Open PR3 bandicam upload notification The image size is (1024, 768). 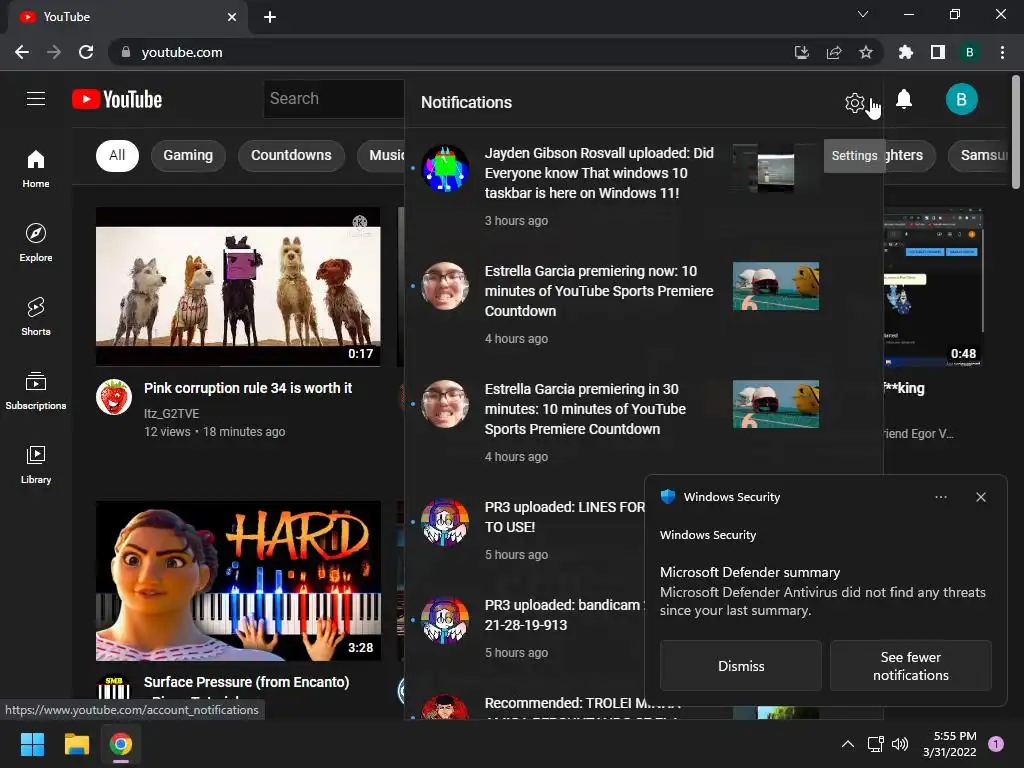point(526,628)
